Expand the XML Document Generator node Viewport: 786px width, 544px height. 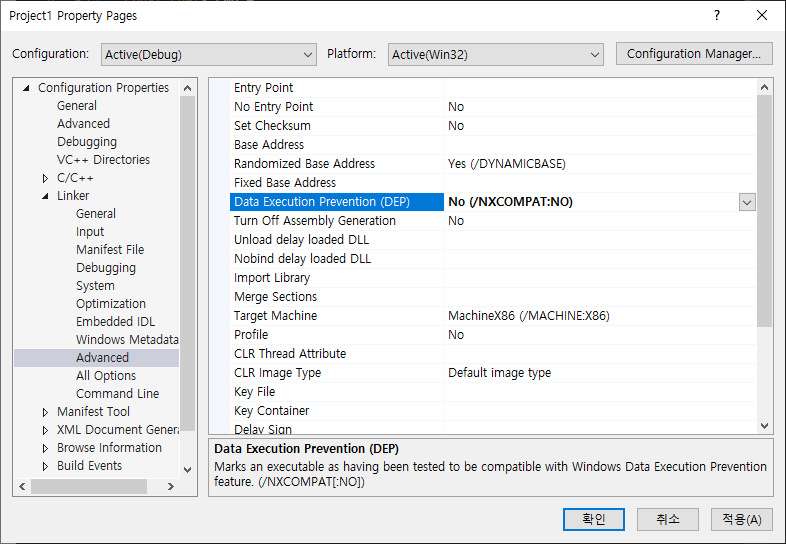[45, 430]
